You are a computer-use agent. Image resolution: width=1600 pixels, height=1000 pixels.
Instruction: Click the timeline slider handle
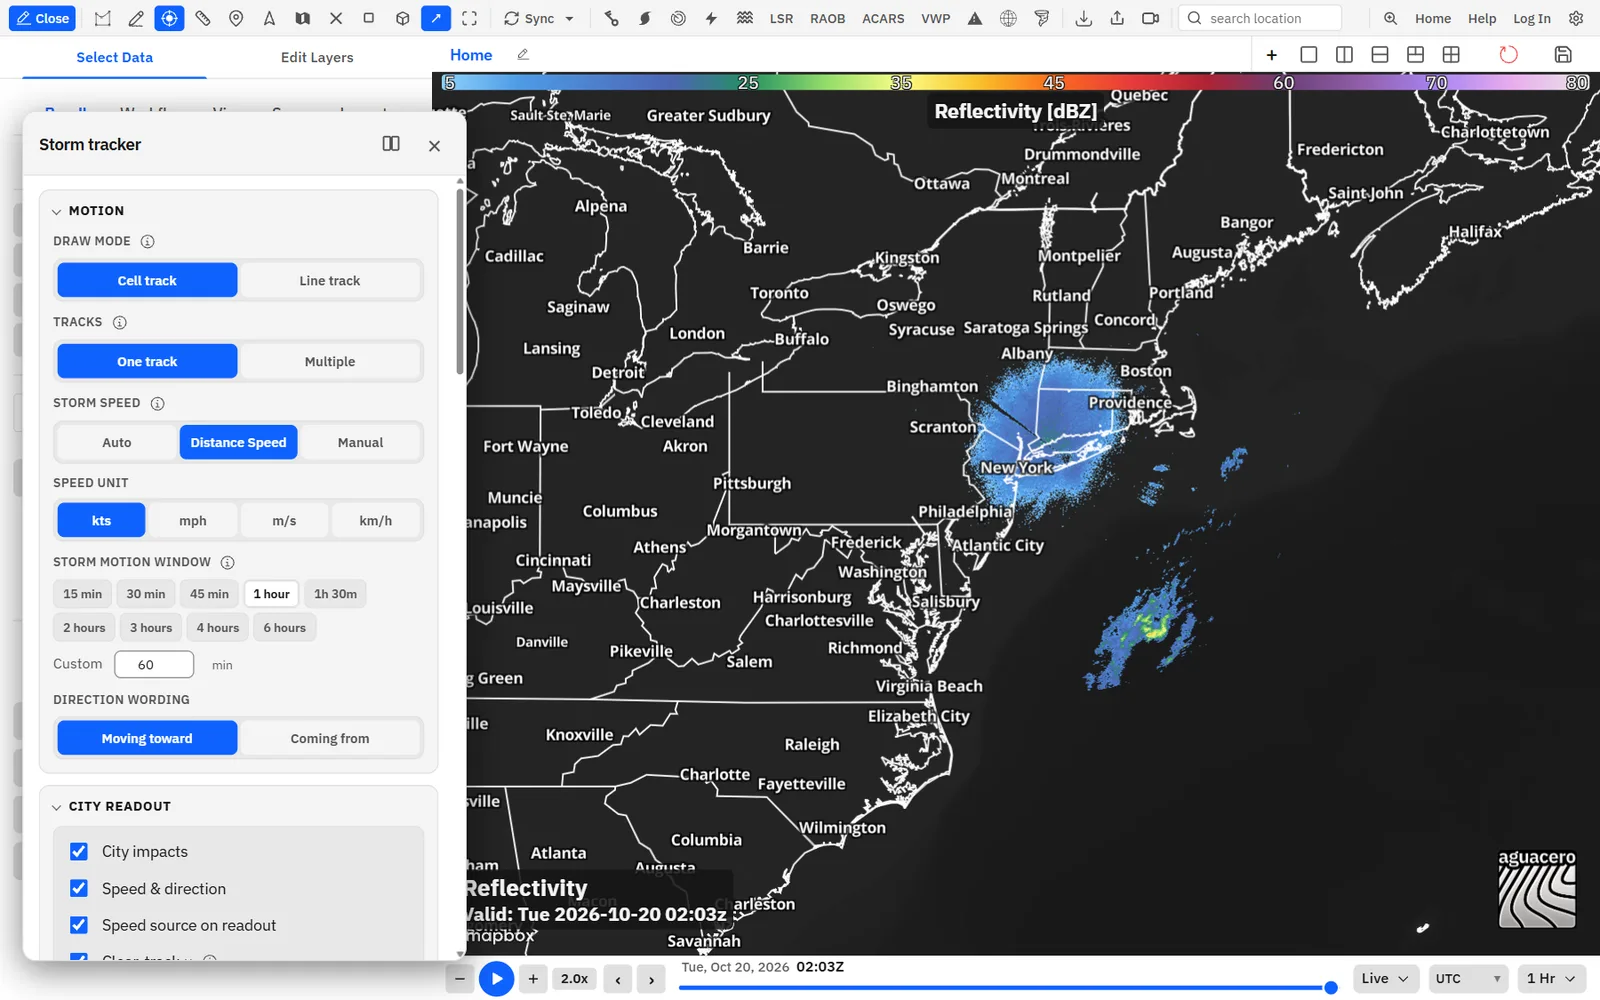1331,987
